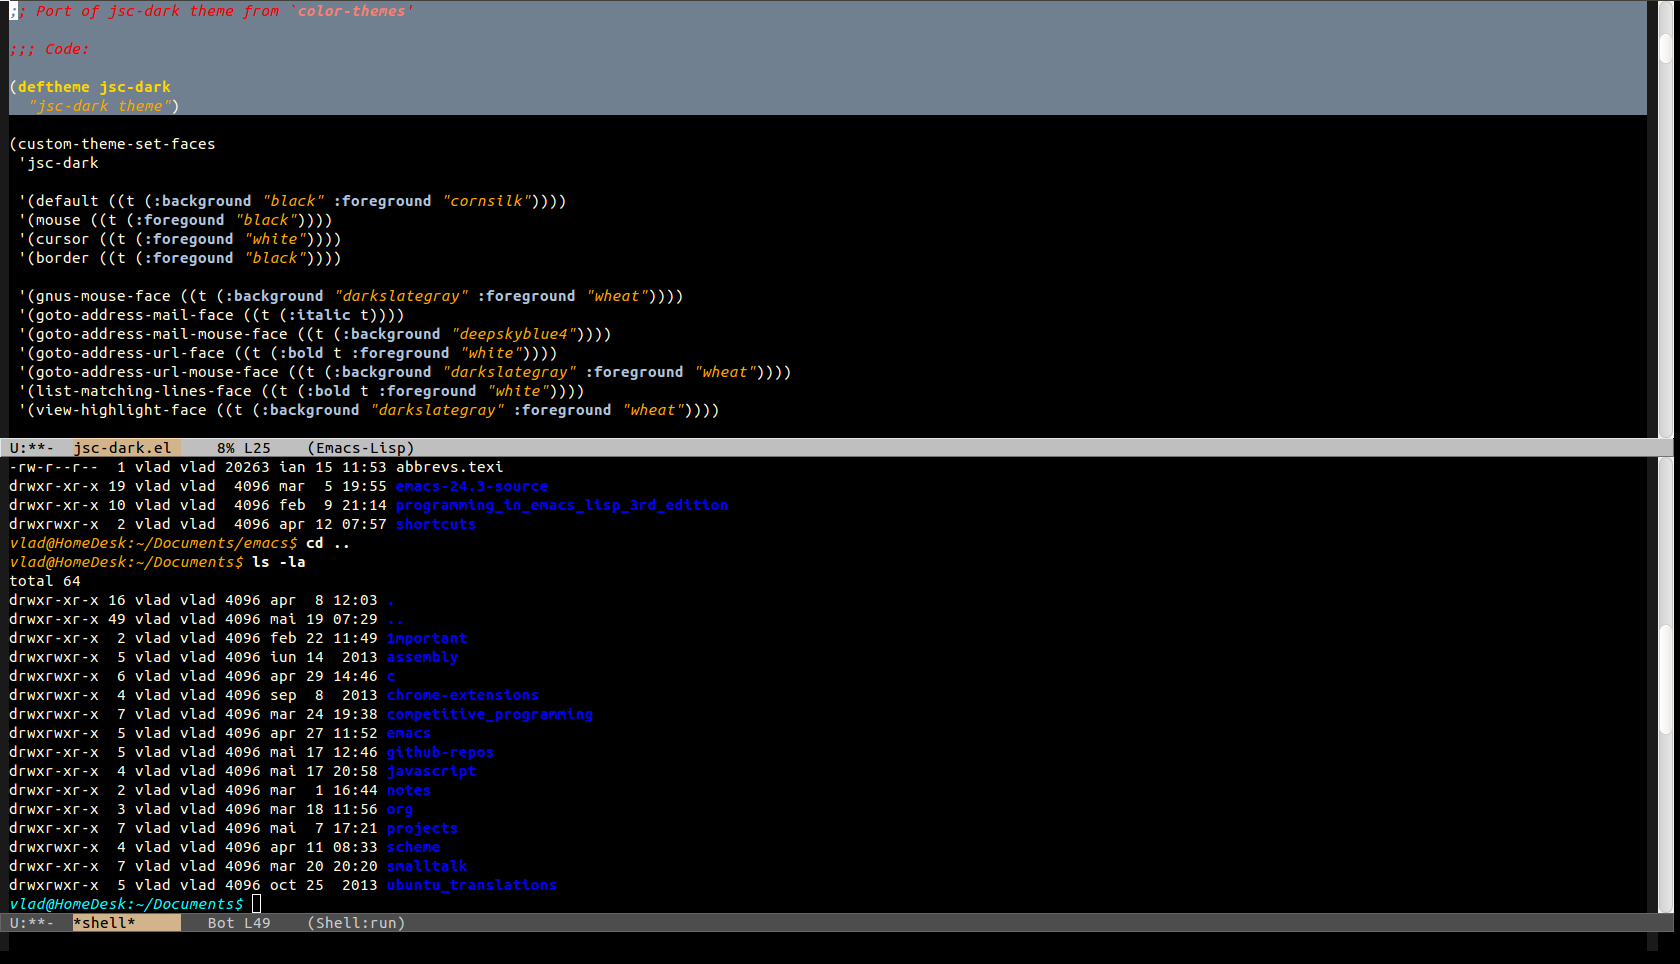Click the 'shortcuts' directory entry
The image size is (1680, 964).
[x=436, y=524]
